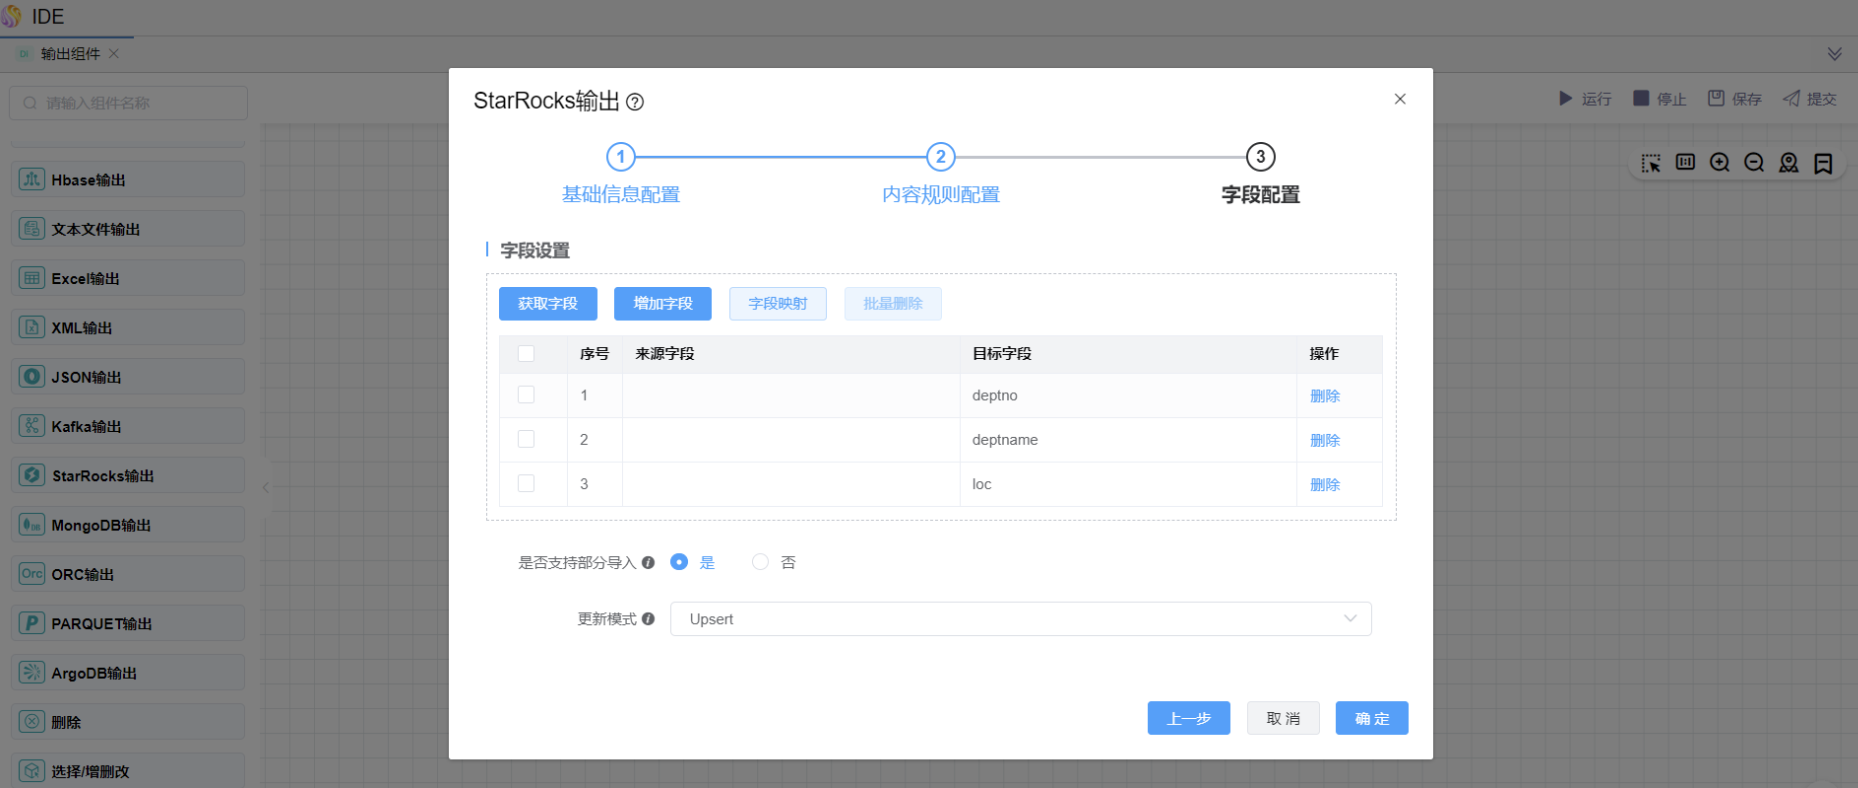
Task: Click the StarRocks输出 component icon in sidebar
Action: pyautogui.click(x=32, y=475)
